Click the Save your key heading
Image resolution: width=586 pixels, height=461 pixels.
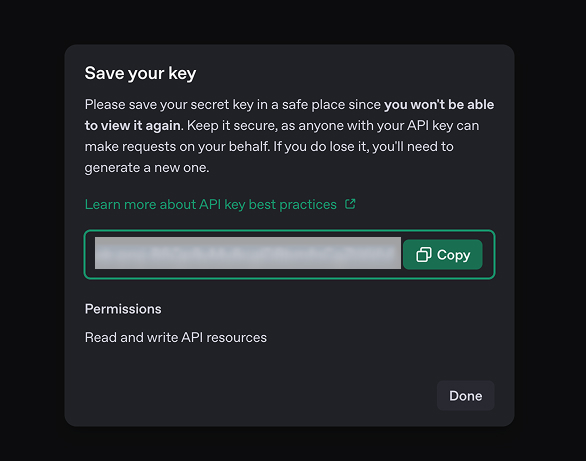(x=140, y=73)
